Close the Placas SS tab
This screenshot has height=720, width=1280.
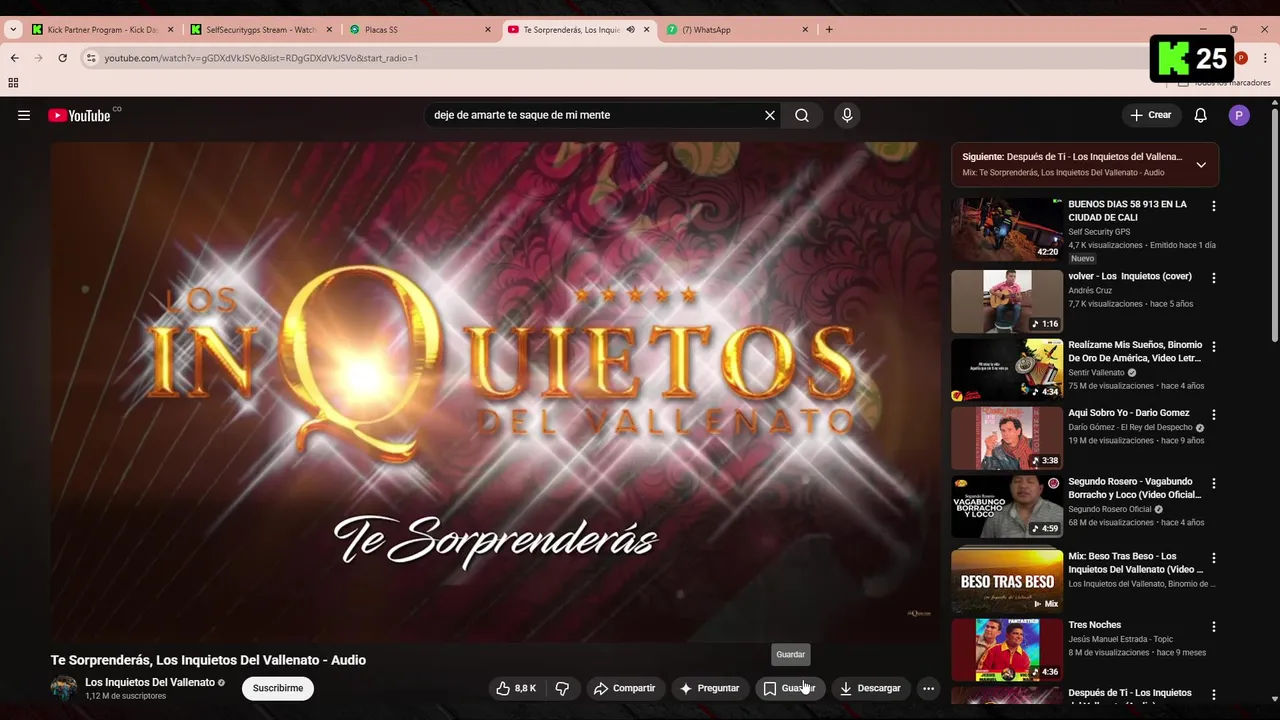coord(488,30)
